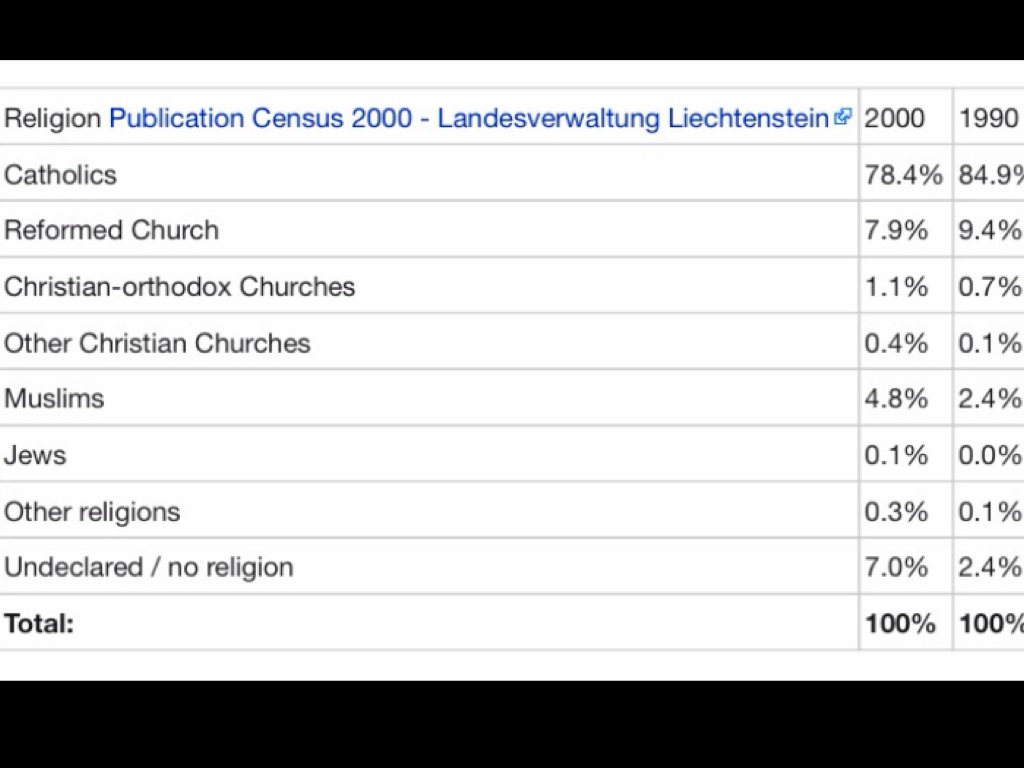Click the external link icon after Liechtenstein
The image size is (1024, 768).
tap(842, 117)
